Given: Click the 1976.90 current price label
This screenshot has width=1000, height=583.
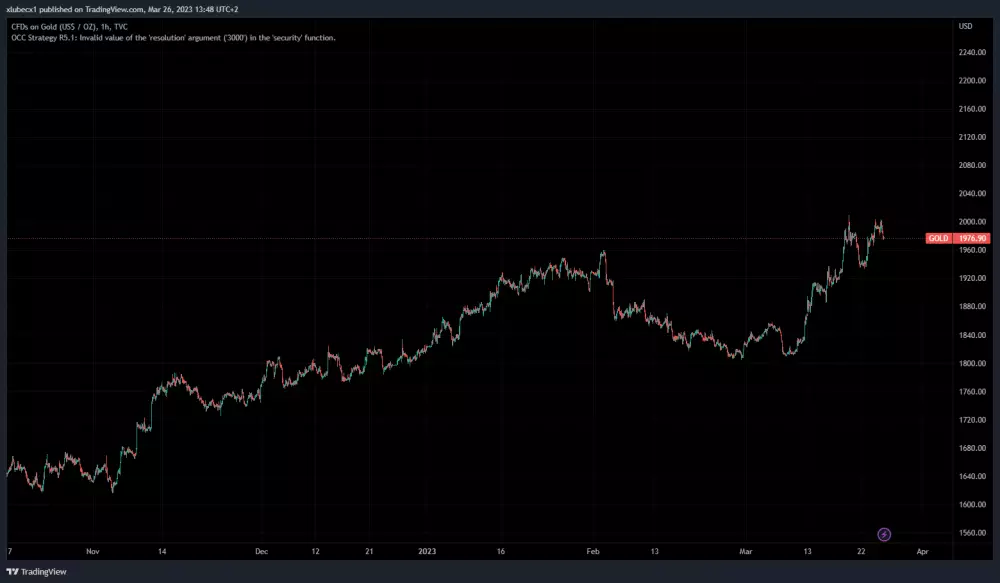Looking at the screenshot, I should pos(972,239).
